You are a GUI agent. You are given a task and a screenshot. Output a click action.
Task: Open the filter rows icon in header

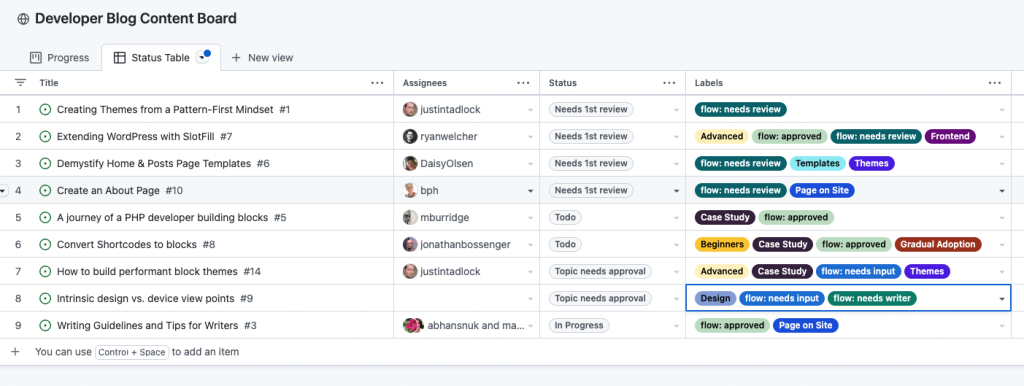(x=21, y=83)
